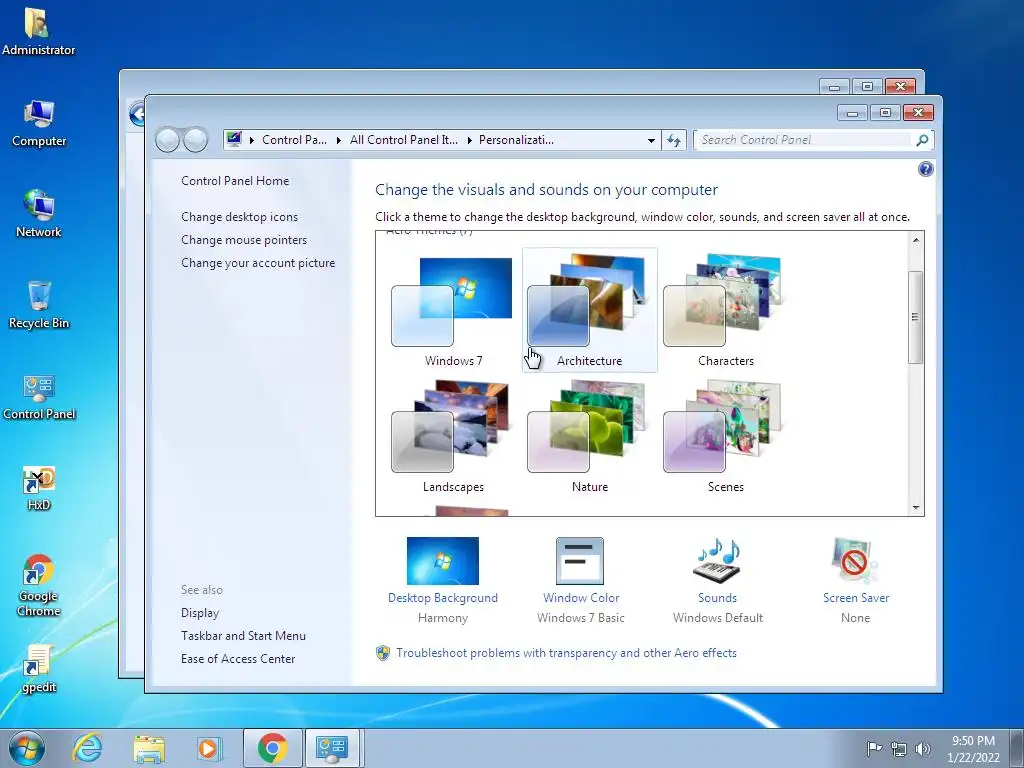
Task: Open Windows Media Player from taskbar
Action: coord(208,748)
